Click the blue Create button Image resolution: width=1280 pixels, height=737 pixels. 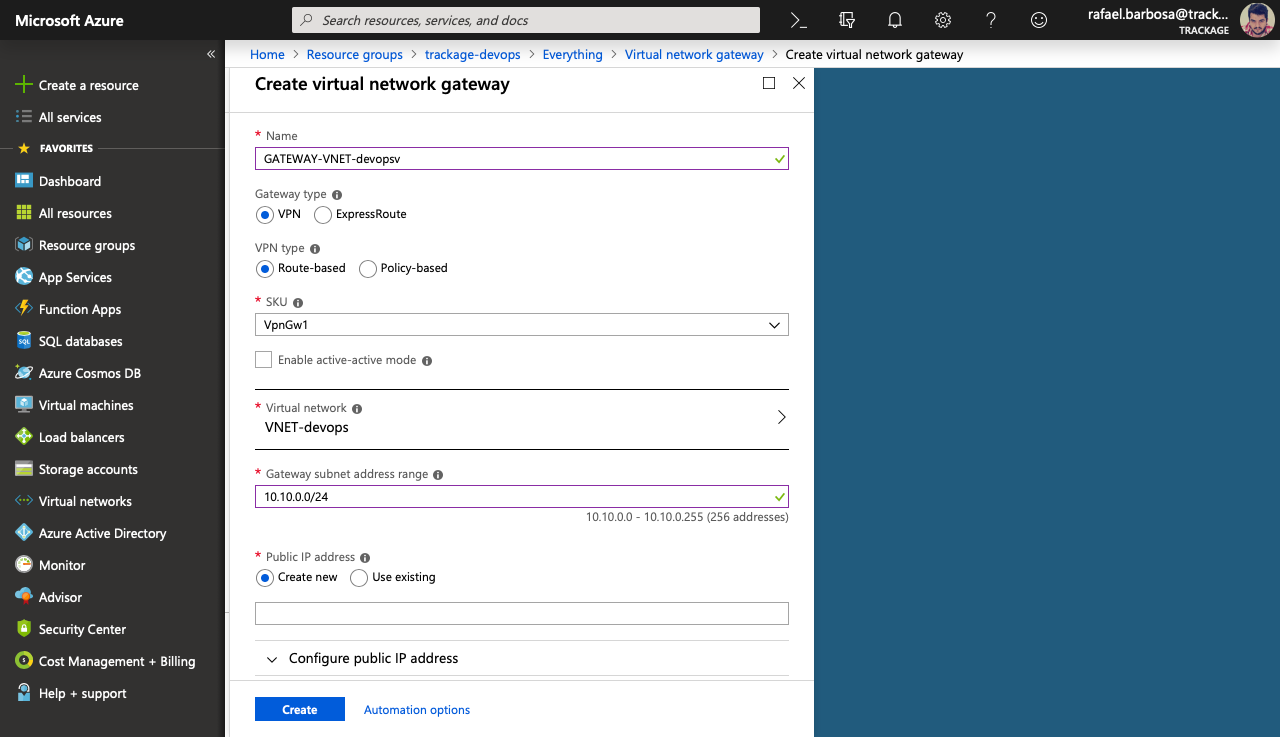pos(300,709)
